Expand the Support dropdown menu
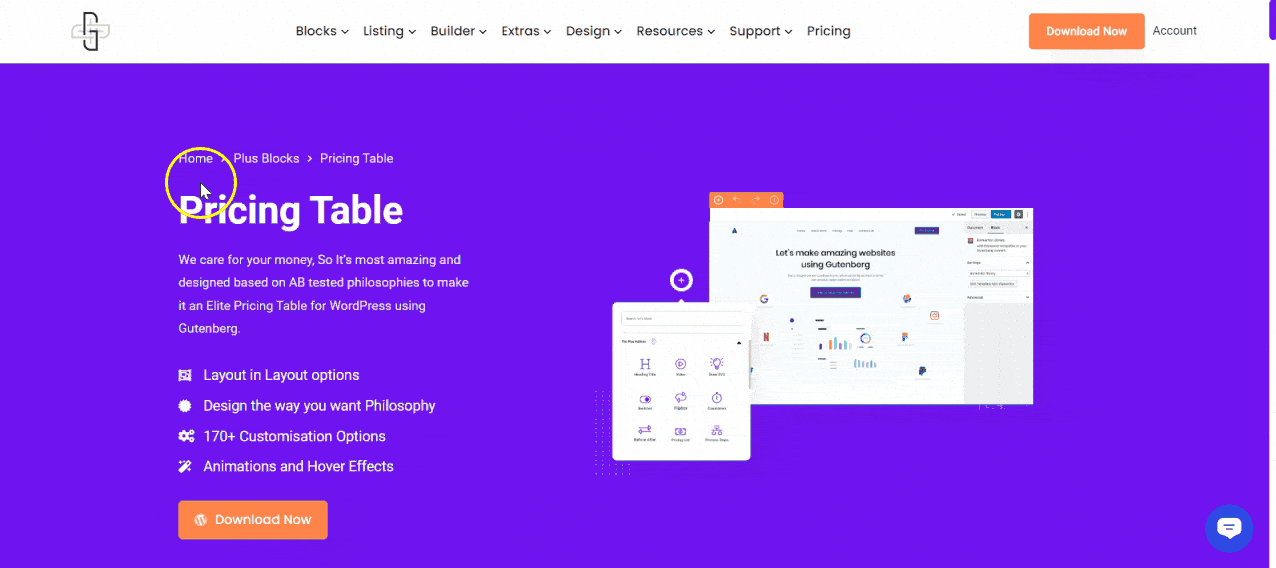The image size is (1276, 568). (761, 31)
